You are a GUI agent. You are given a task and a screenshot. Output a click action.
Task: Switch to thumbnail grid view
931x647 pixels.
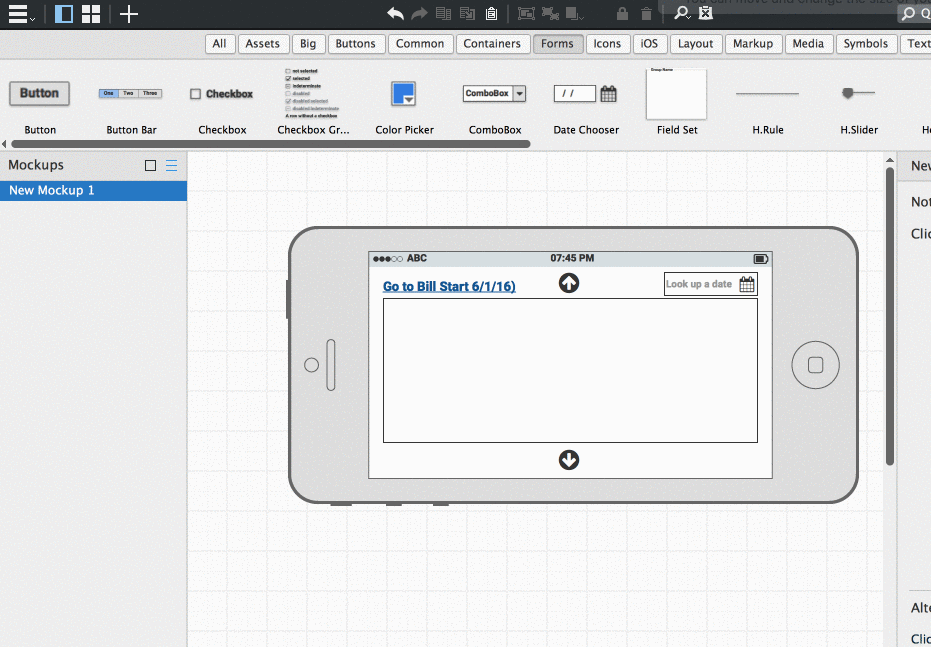[91, 14]
